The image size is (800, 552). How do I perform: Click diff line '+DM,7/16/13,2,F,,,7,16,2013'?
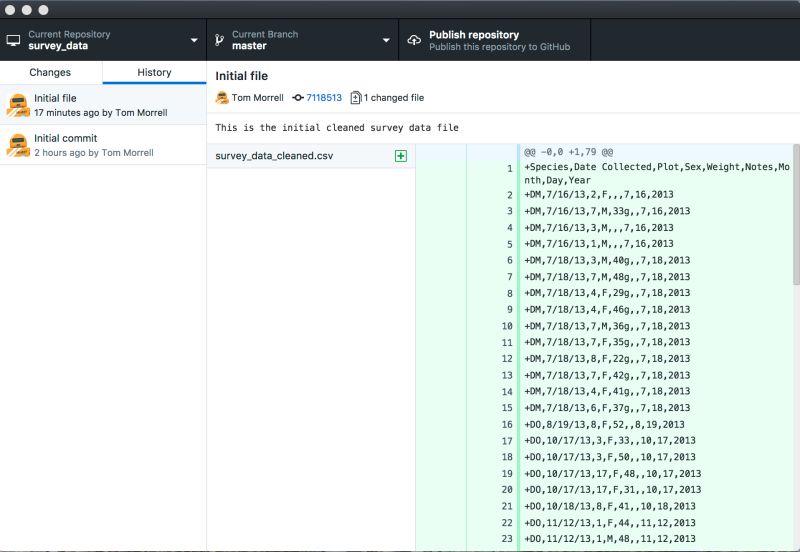[598, 194]
